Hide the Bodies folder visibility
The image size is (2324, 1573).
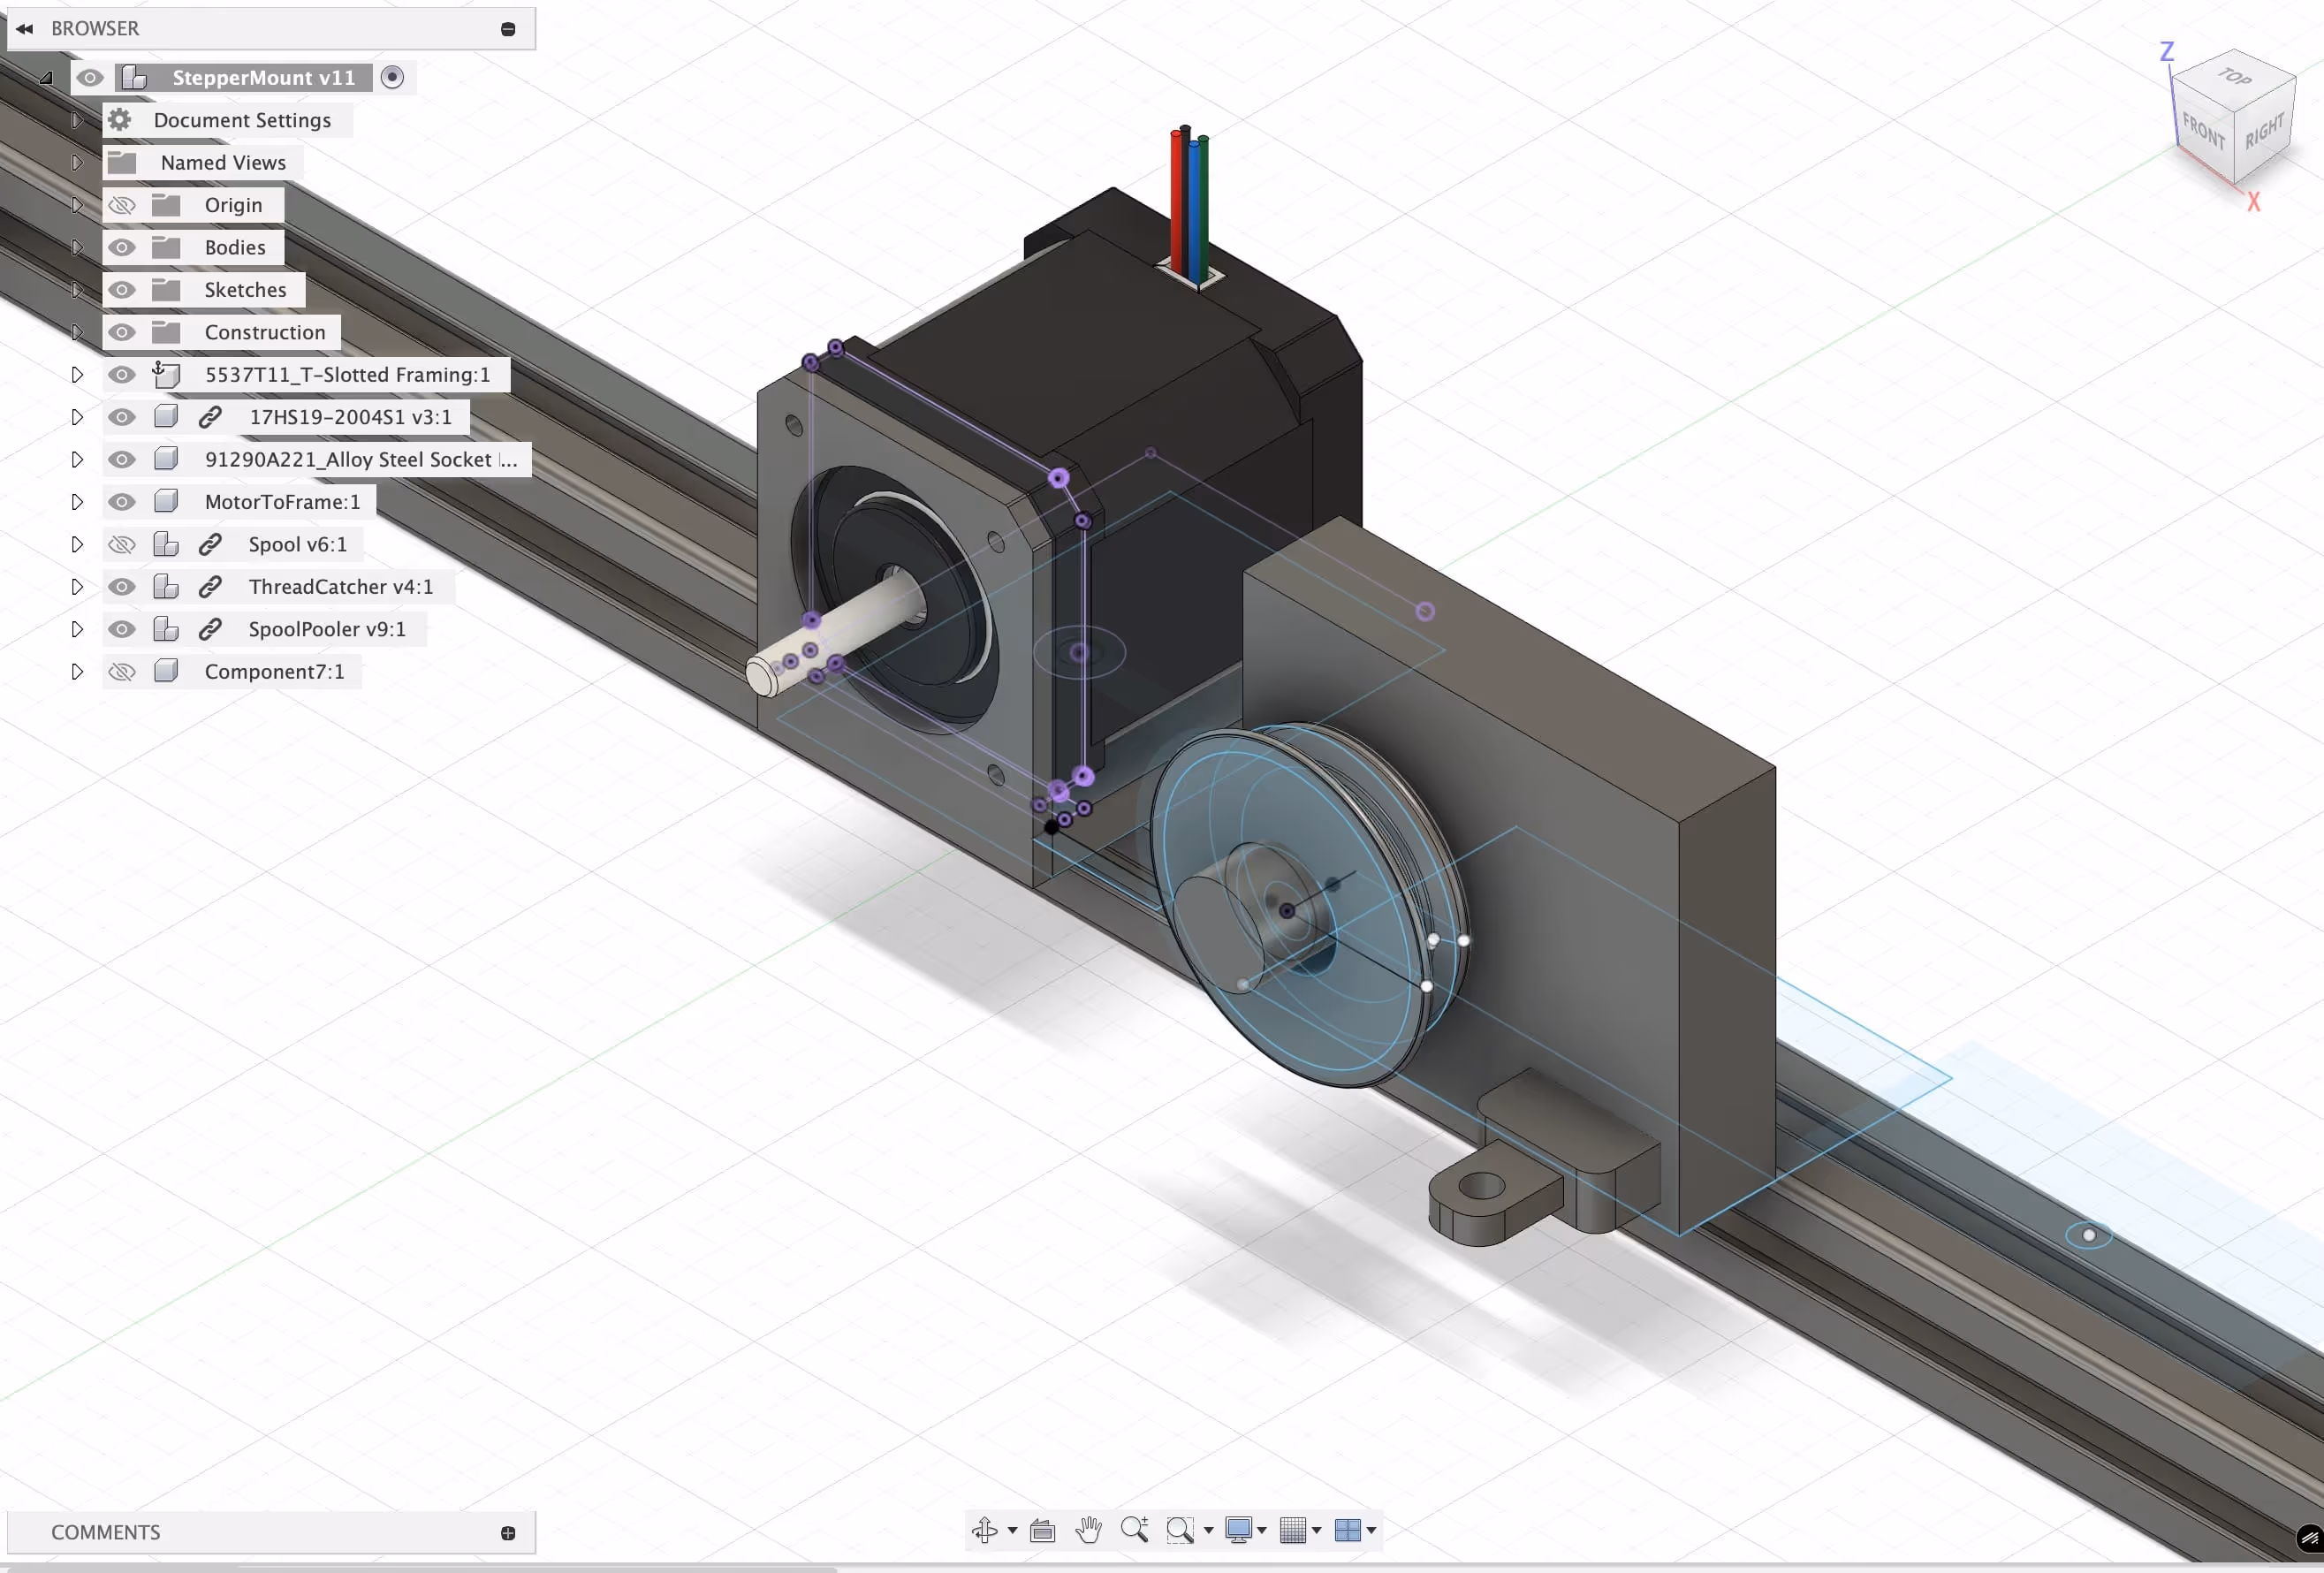click(121, 247)
